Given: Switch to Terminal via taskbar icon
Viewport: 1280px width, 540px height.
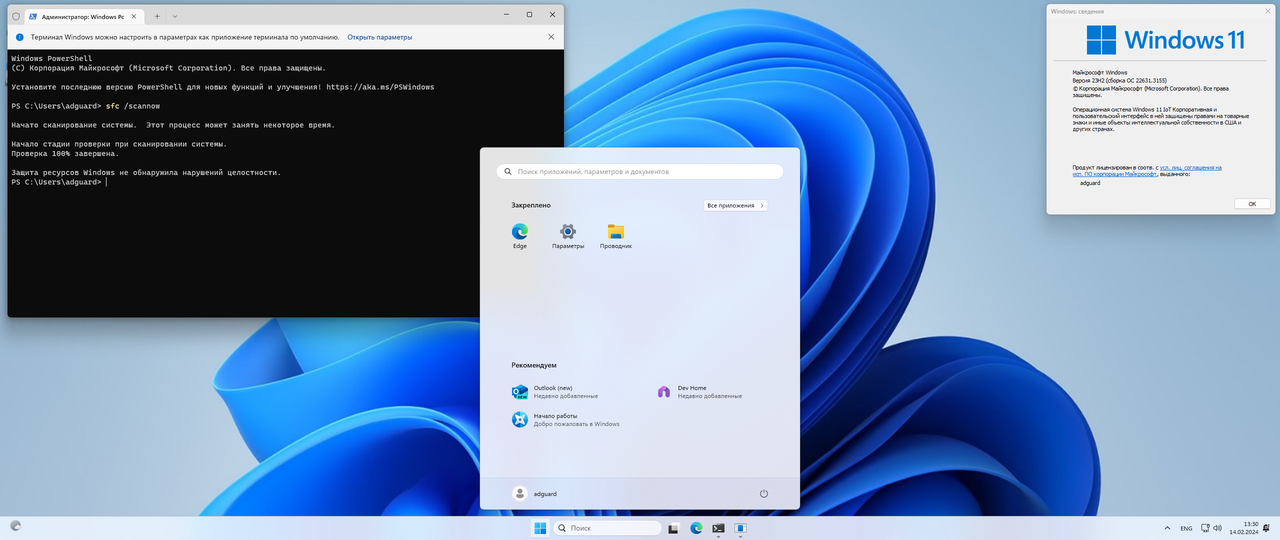Looking at the screenshot, I should coord(718,528).
